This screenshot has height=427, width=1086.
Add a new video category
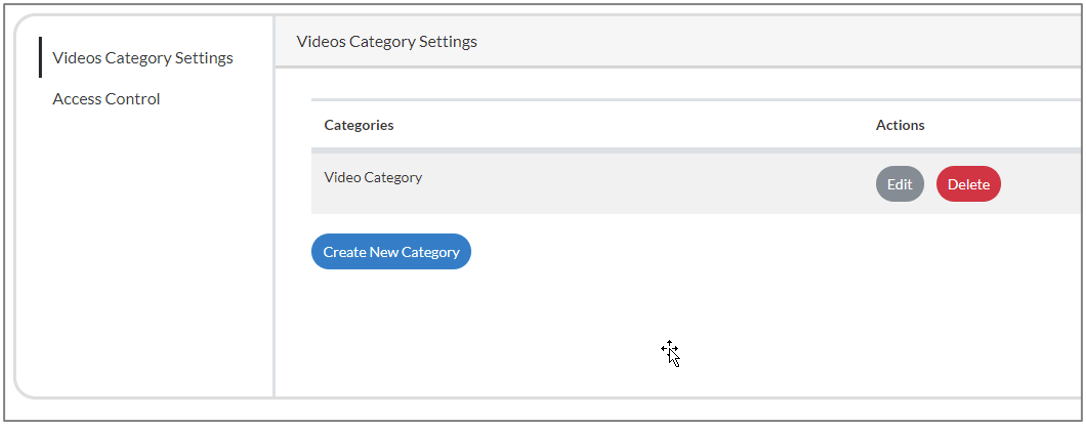(x=391, y=252)
